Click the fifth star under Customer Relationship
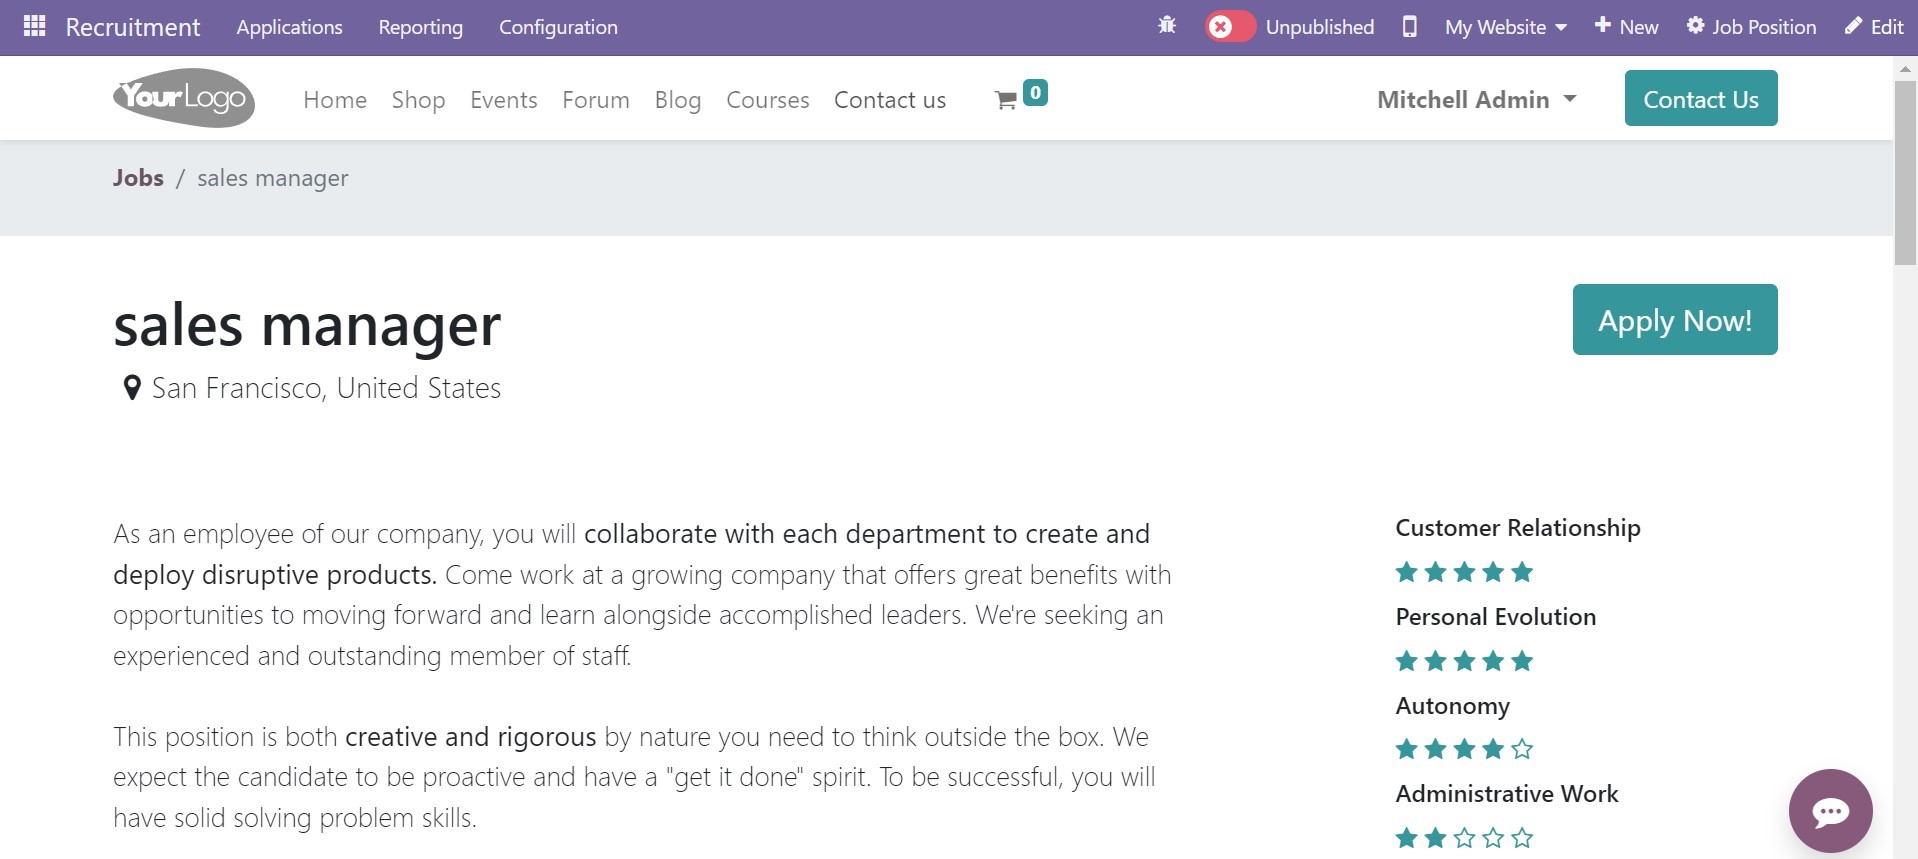The image size is (1918, 859). click(x=1522, y=572)
